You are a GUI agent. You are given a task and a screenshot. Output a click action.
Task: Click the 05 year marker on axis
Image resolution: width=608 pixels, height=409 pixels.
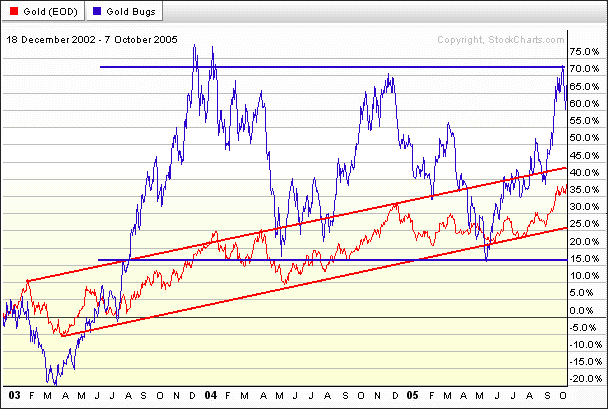pos(412,395)
